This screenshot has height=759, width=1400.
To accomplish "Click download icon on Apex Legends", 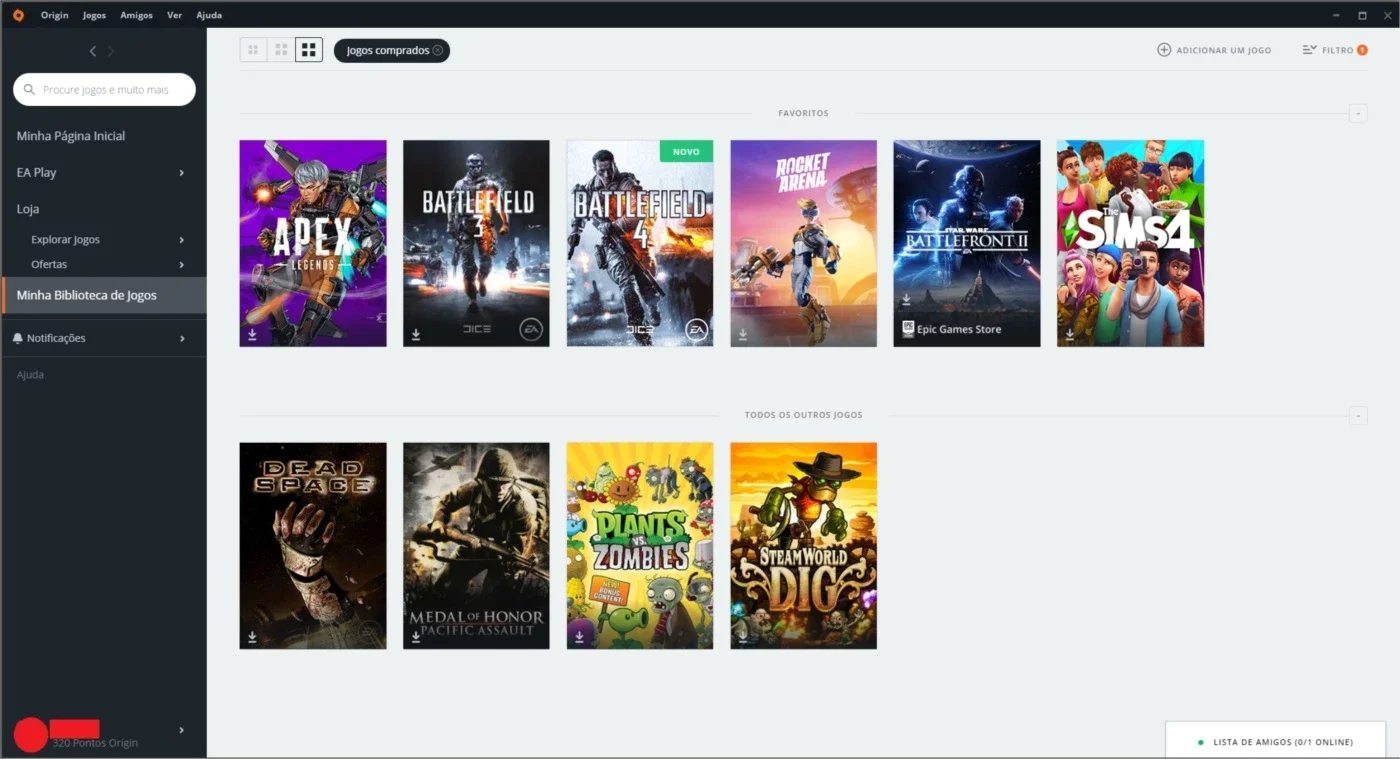I will [x=253, y=335].
